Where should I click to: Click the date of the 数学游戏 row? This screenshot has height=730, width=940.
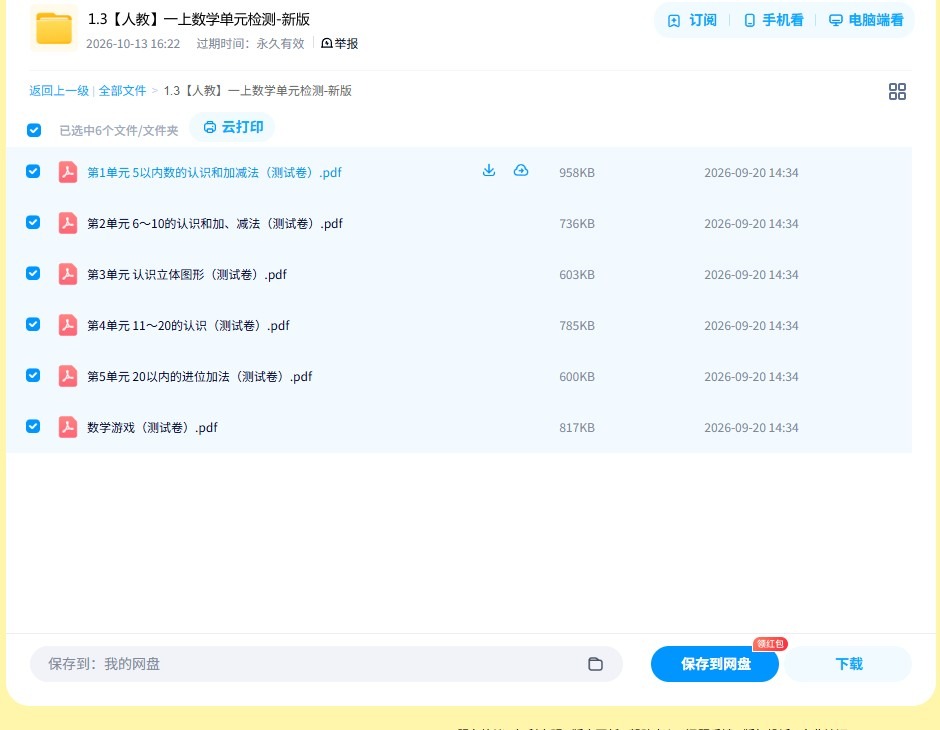[751, 427]
